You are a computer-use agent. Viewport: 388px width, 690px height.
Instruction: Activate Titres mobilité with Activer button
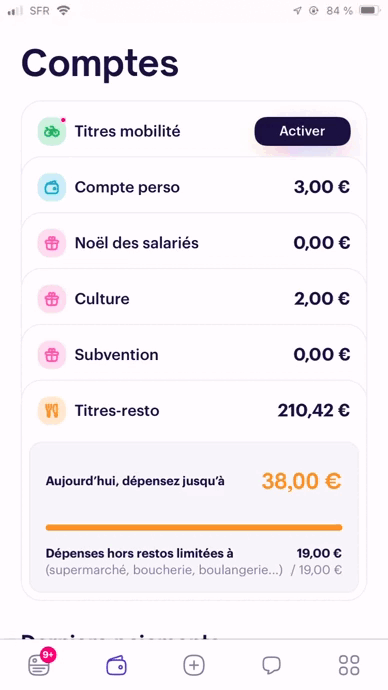303,131
